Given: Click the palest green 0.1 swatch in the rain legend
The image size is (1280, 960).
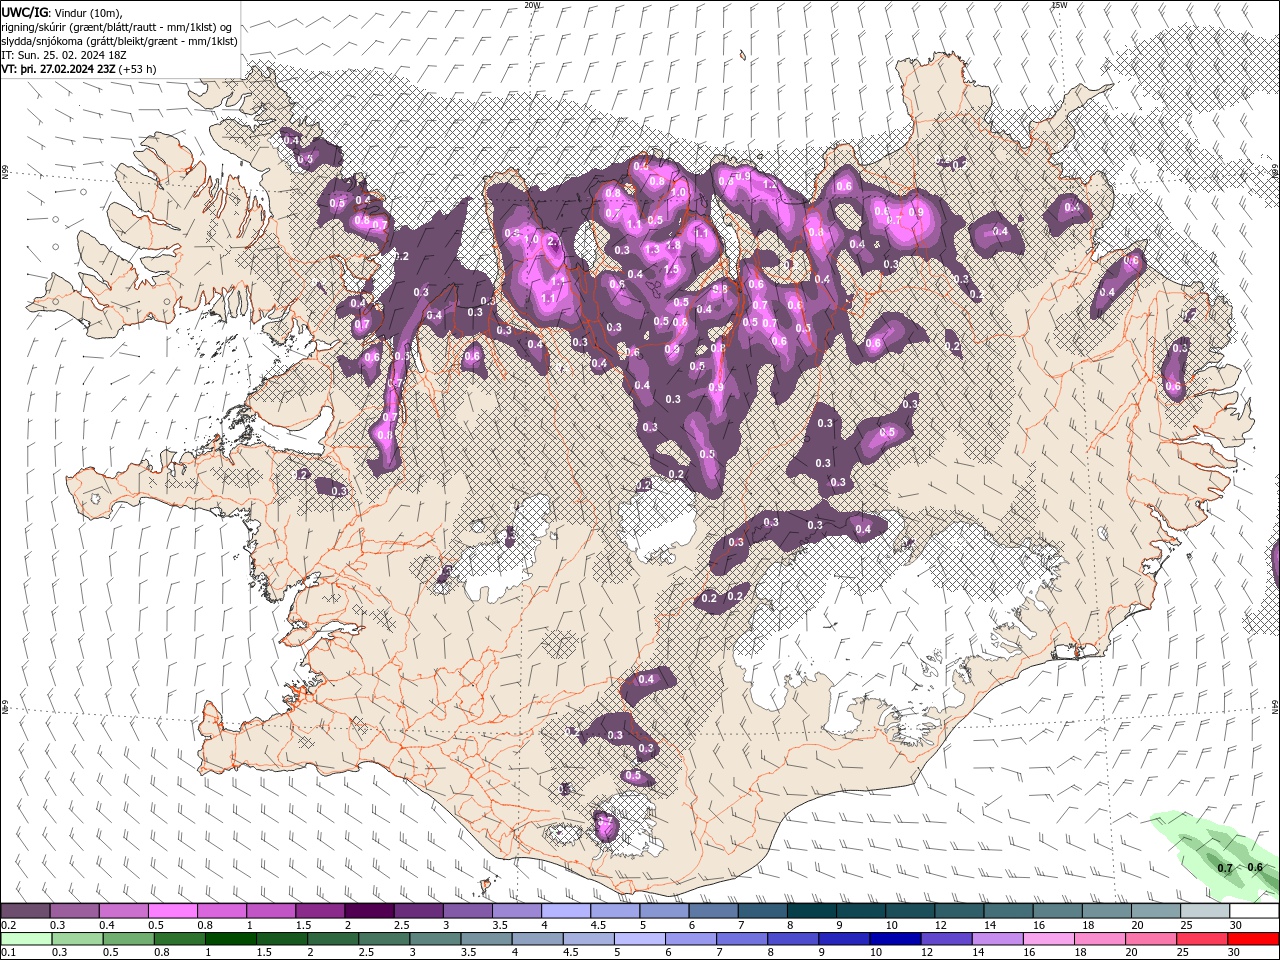Looking at the screenshot, I should click(x=26, y=938).
